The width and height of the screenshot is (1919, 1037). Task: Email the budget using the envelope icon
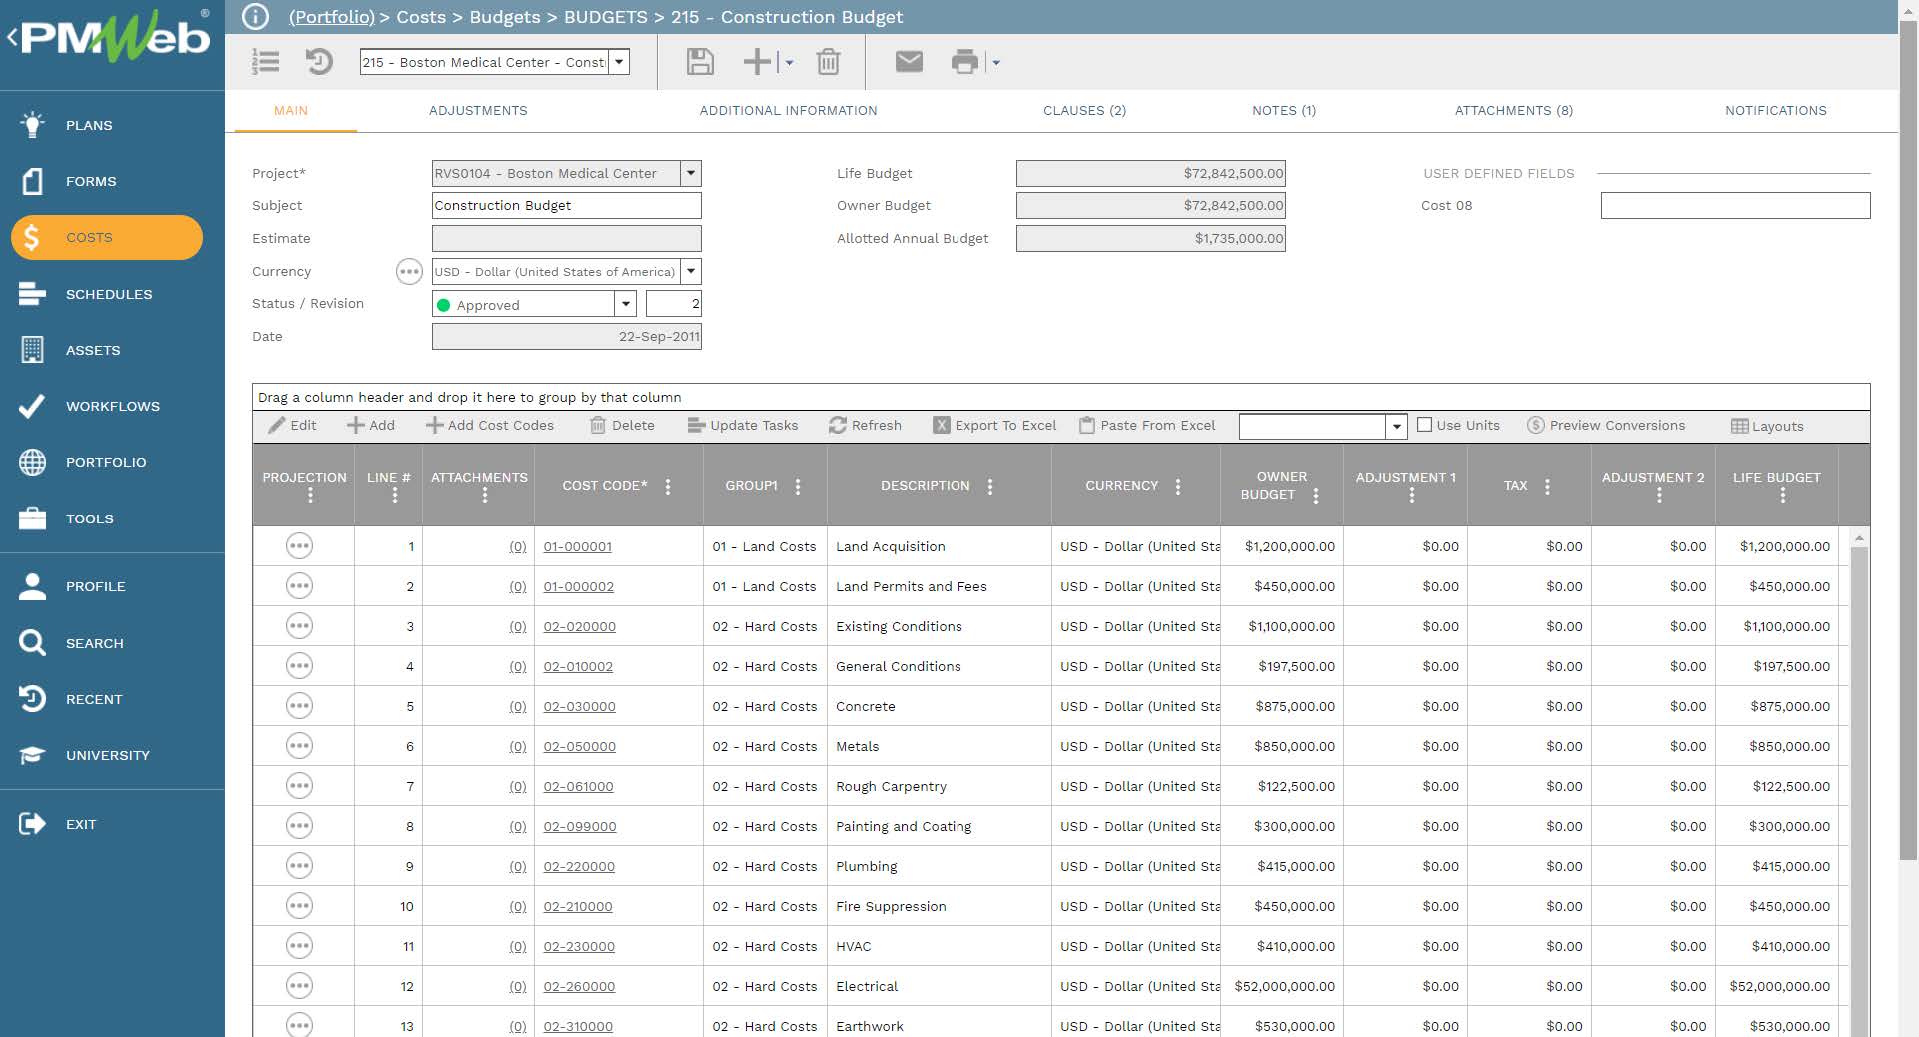(908, 62)
